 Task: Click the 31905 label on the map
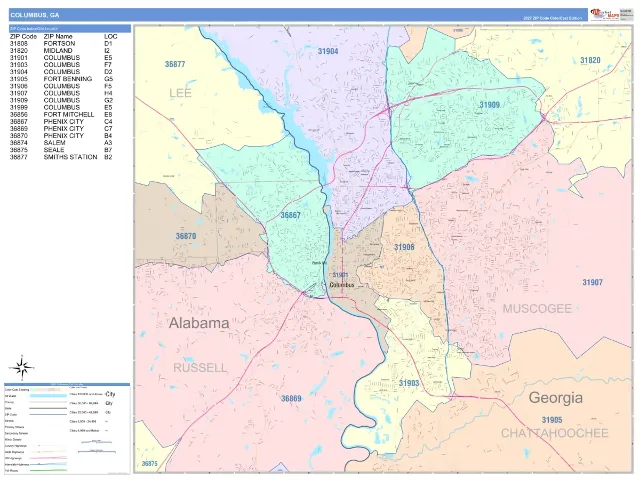pyautogui.click(x=552, y=420)
